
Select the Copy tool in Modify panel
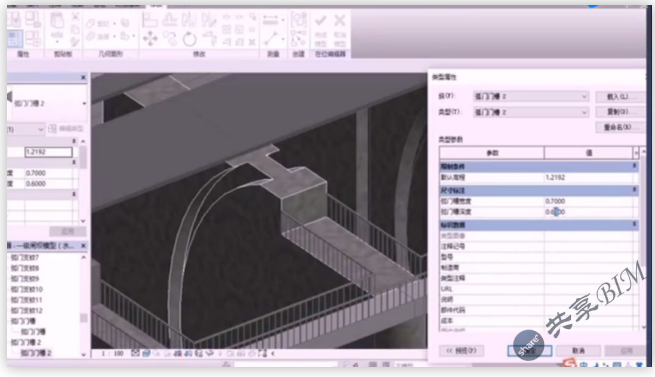170,39
